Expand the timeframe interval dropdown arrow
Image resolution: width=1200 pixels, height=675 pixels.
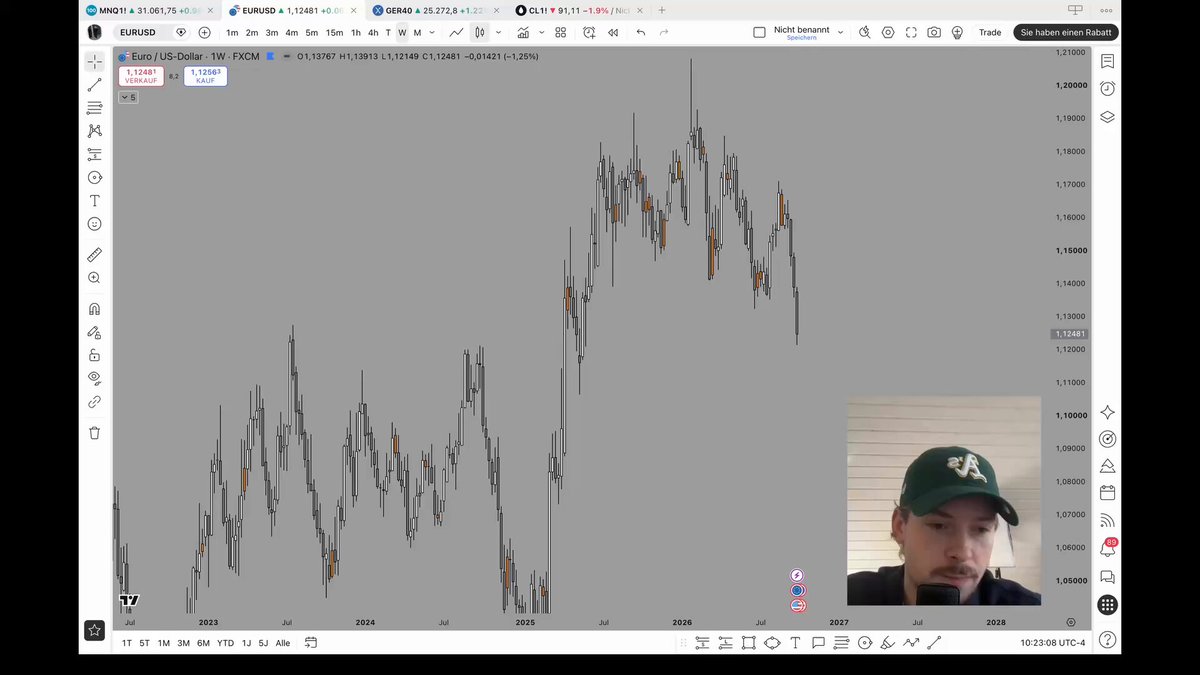pos(432,32)
